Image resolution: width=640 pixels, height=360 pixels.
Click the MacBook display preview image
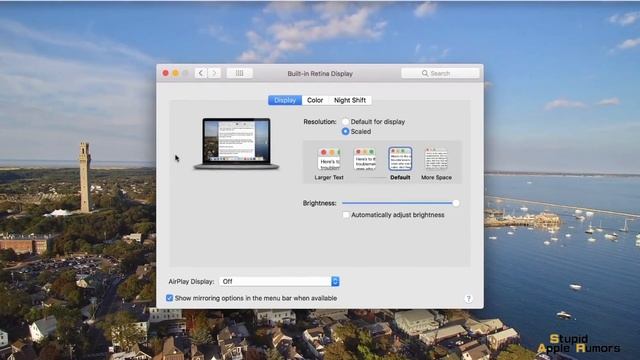(237, 143)
